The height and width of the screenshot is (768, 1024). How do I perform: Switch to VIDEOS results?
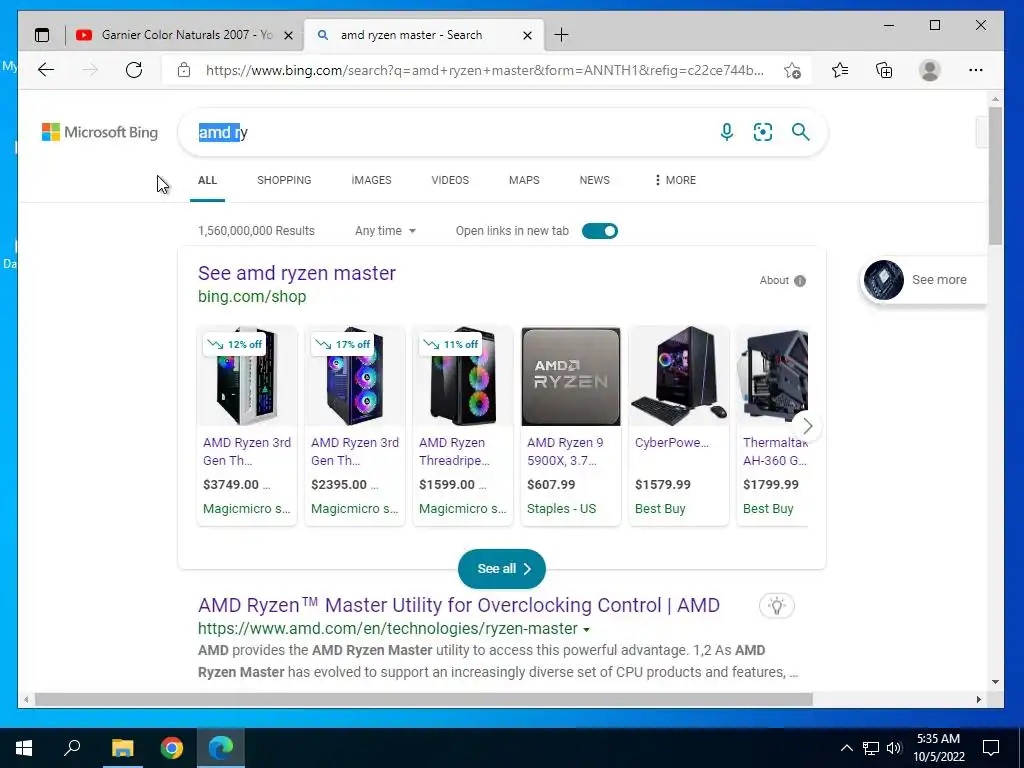pos(450,180)
